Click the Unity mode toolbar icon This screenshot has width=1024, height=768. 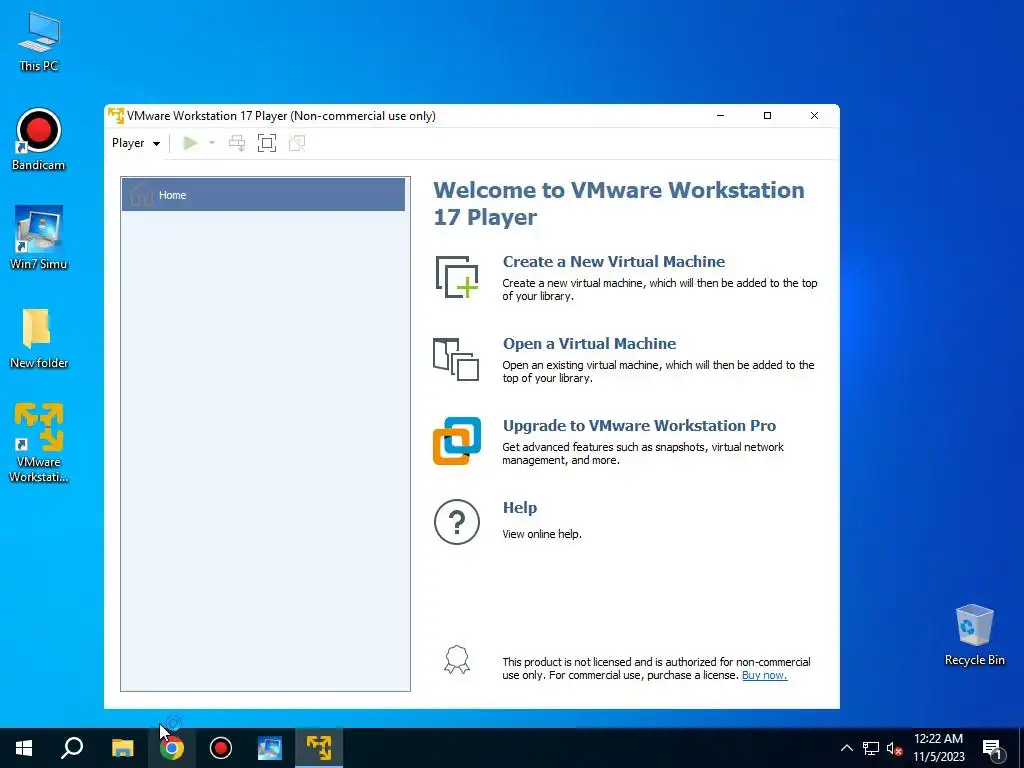pyautogui.click(x=297, y=143)
